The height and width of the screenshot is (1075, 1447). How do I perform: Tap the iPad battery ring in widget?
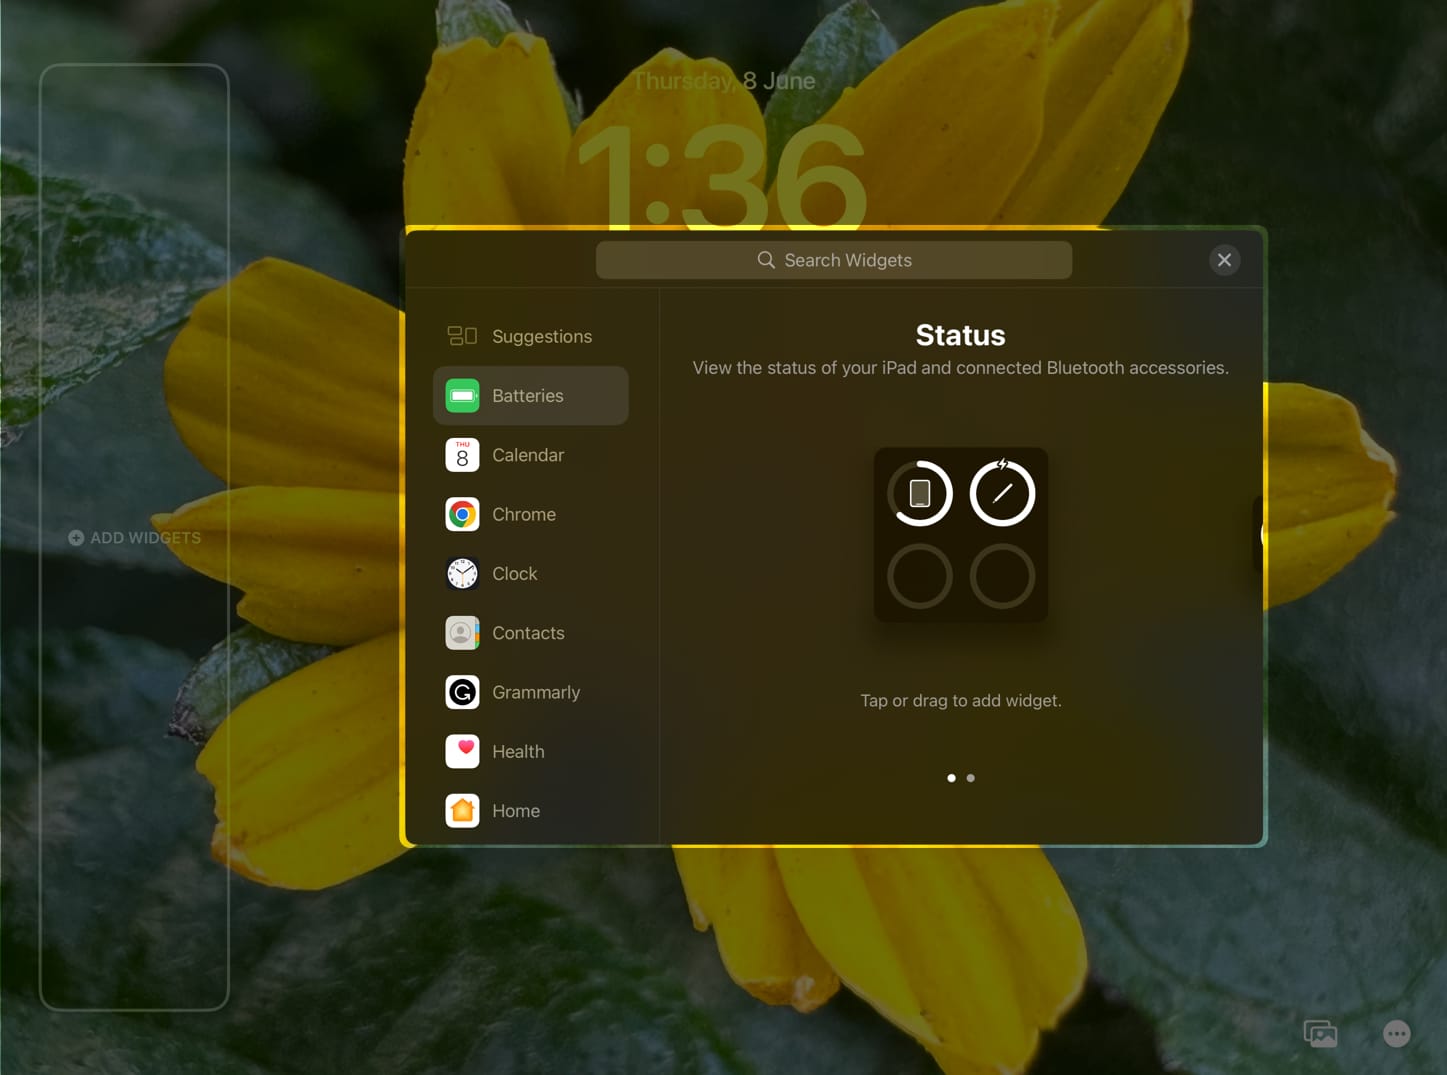pos(920,493)
